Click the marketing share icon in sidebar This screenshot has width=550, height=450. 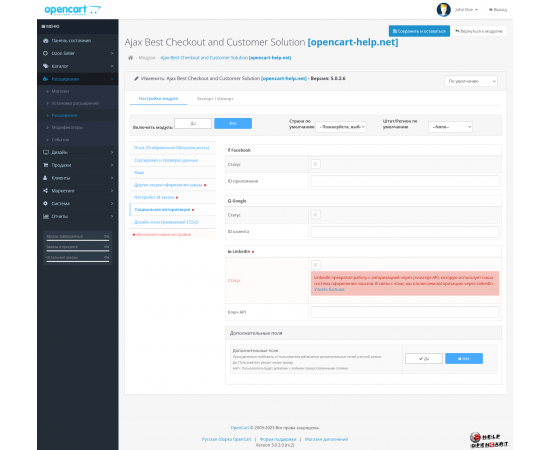click(45, 190)
